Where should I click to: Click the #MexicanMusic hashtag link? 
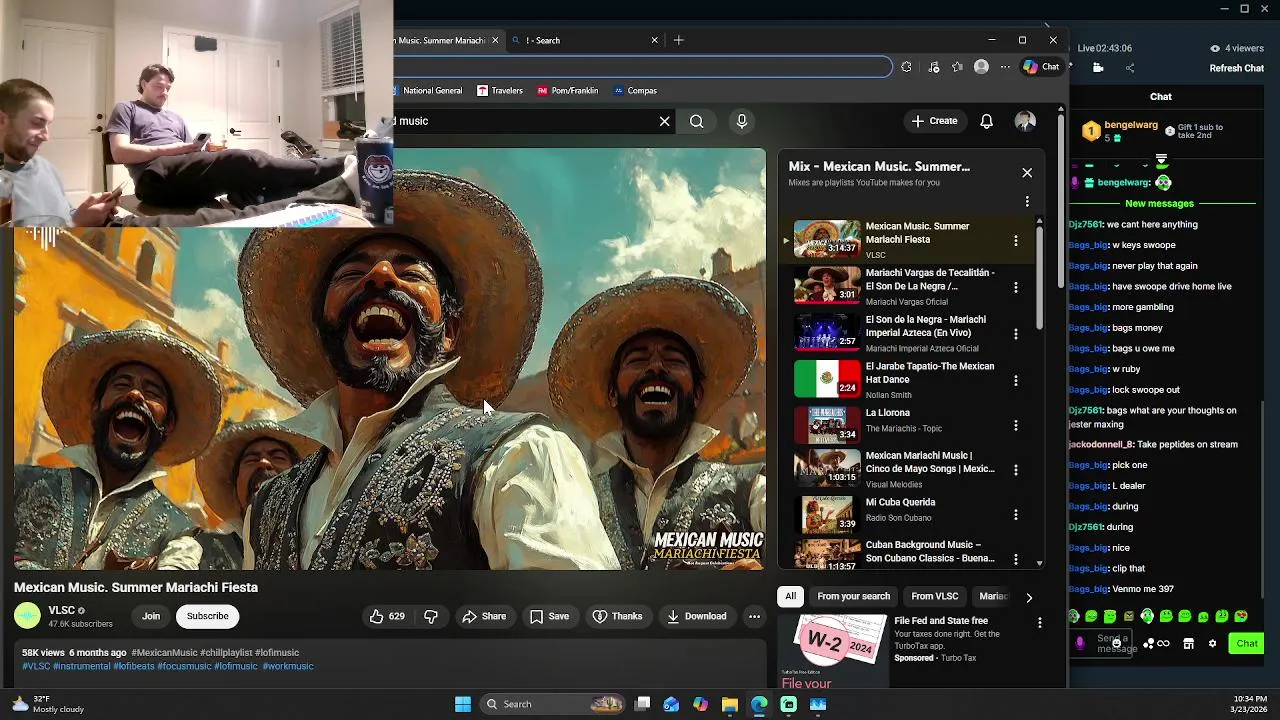coord(164,653)
